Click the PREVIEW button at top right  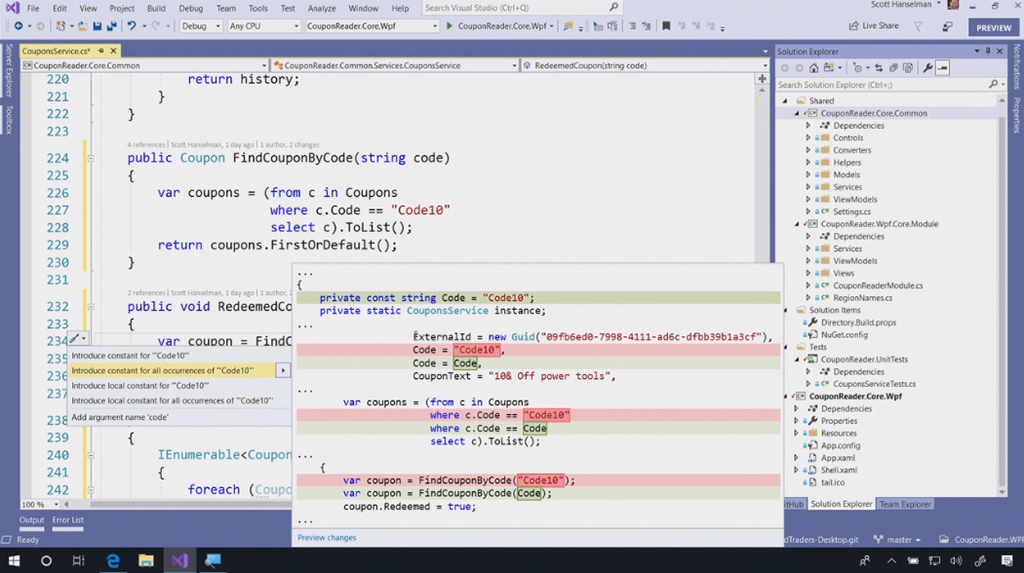point(993,28)
